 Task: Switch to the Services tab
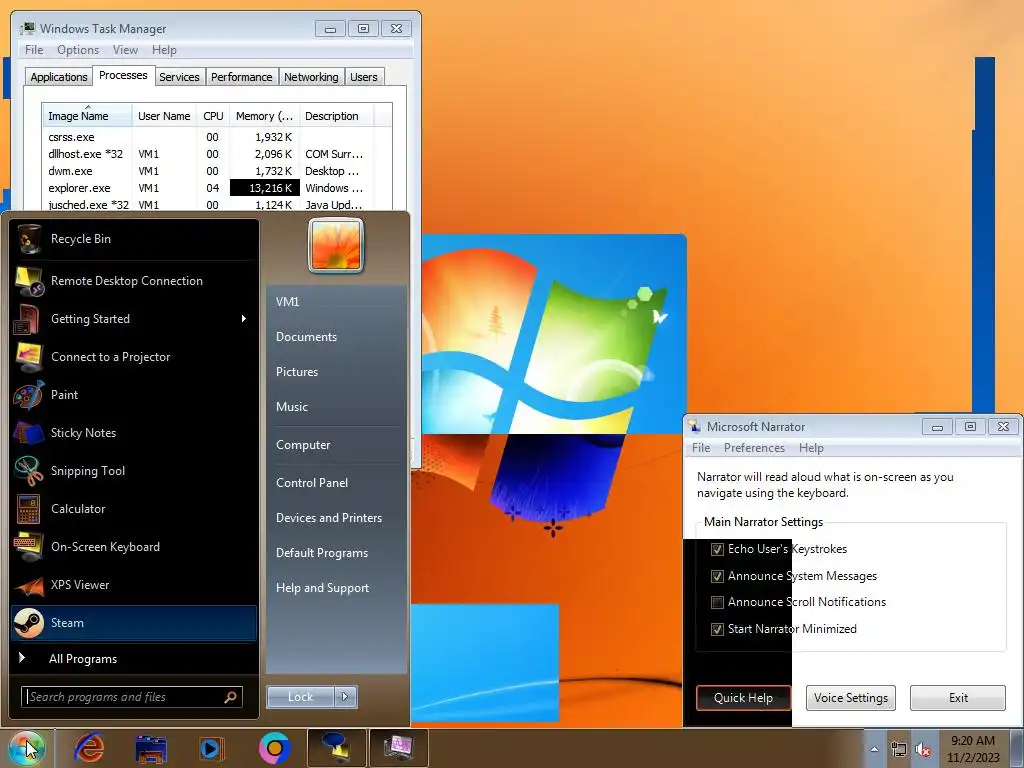[x=179, y=77]
